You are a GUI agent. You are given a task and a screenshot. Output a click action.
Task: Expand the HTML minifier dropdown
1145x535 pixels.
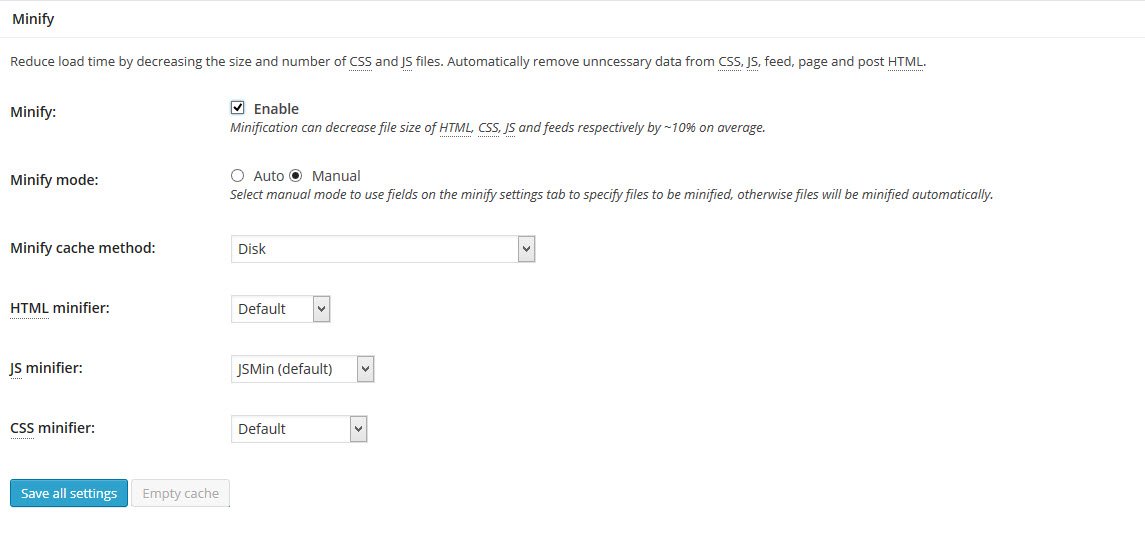(280, 309)
